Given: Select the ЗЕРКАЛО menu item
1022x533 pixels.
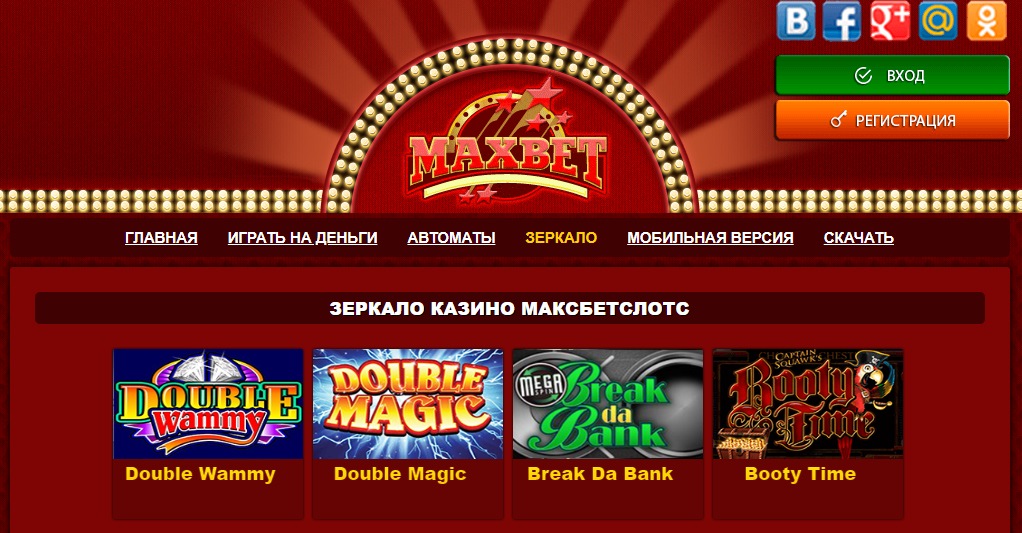Looking at the screenshot, I should 561,238.
